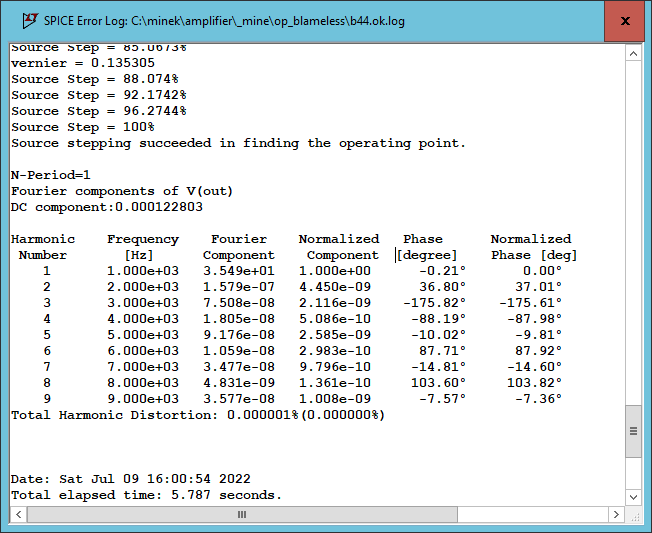
Task: Click normalized component 9.796e-10
Action: coord(335,367)
